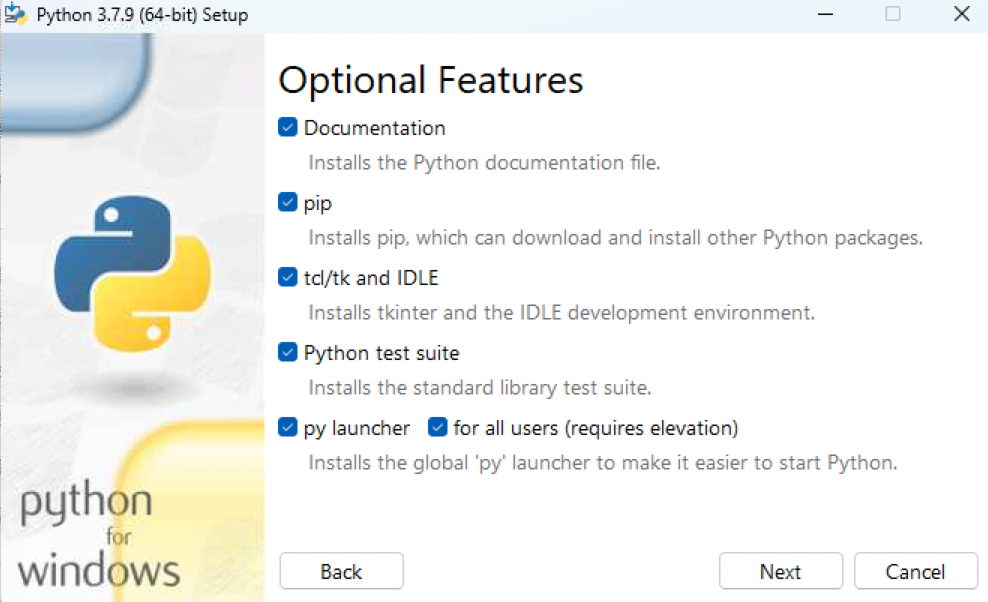Toggle the tcl/tk and IDLE checkbox
988x602 pixels.
coord(287,277)
